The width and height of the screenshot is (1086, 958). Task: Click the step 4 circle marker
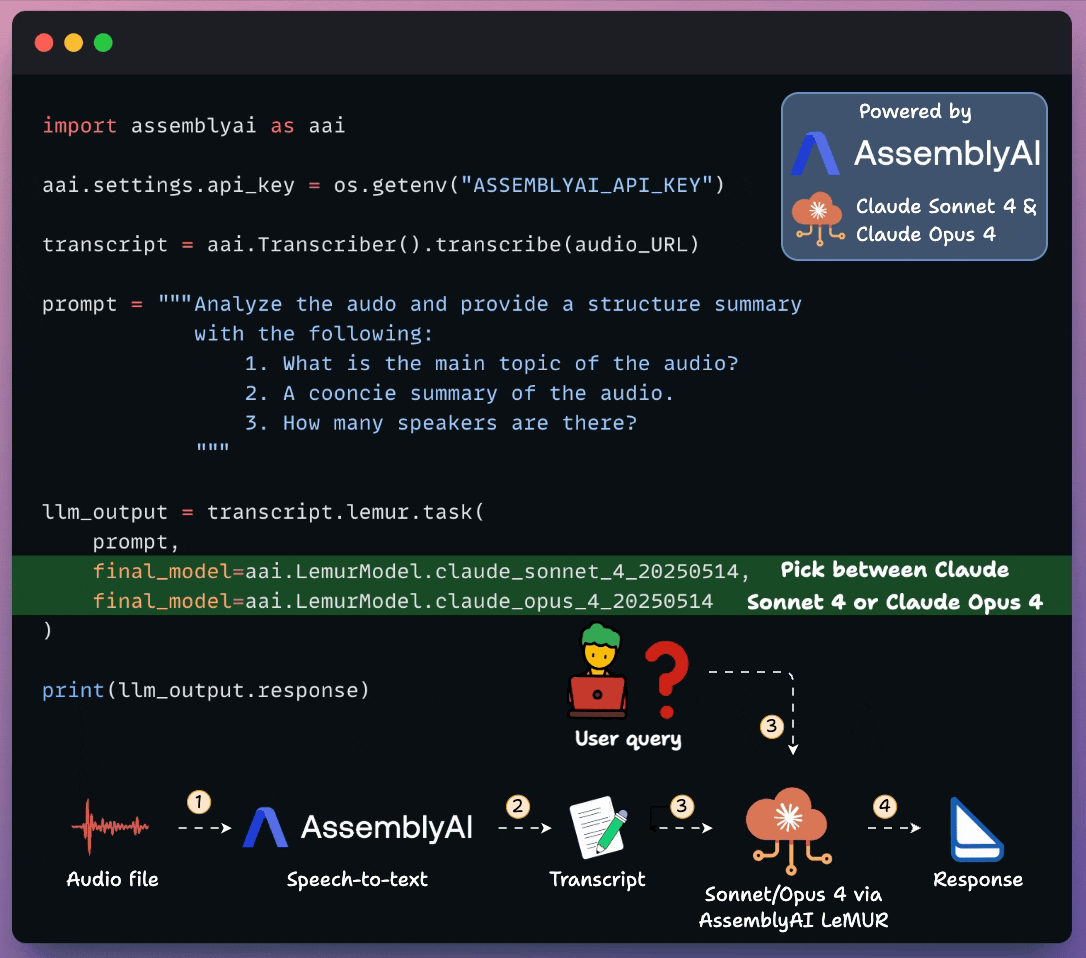coord(884,806)
